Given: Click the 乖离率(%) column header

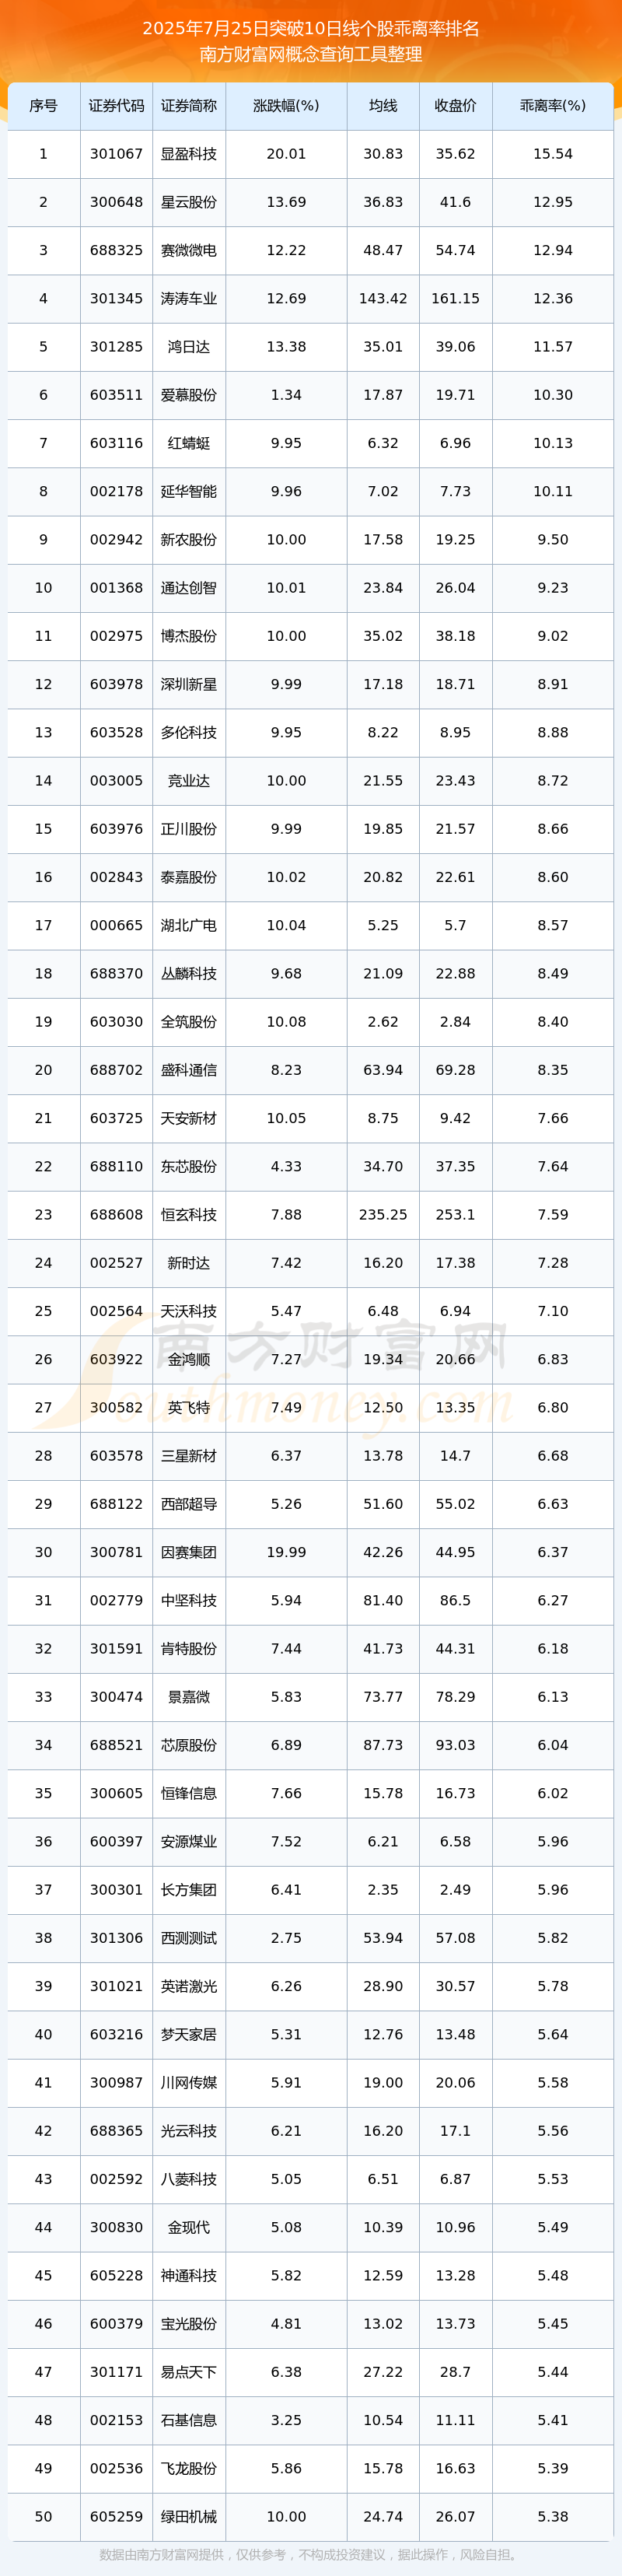Looking at the screenshot, I should pos(553,106).
